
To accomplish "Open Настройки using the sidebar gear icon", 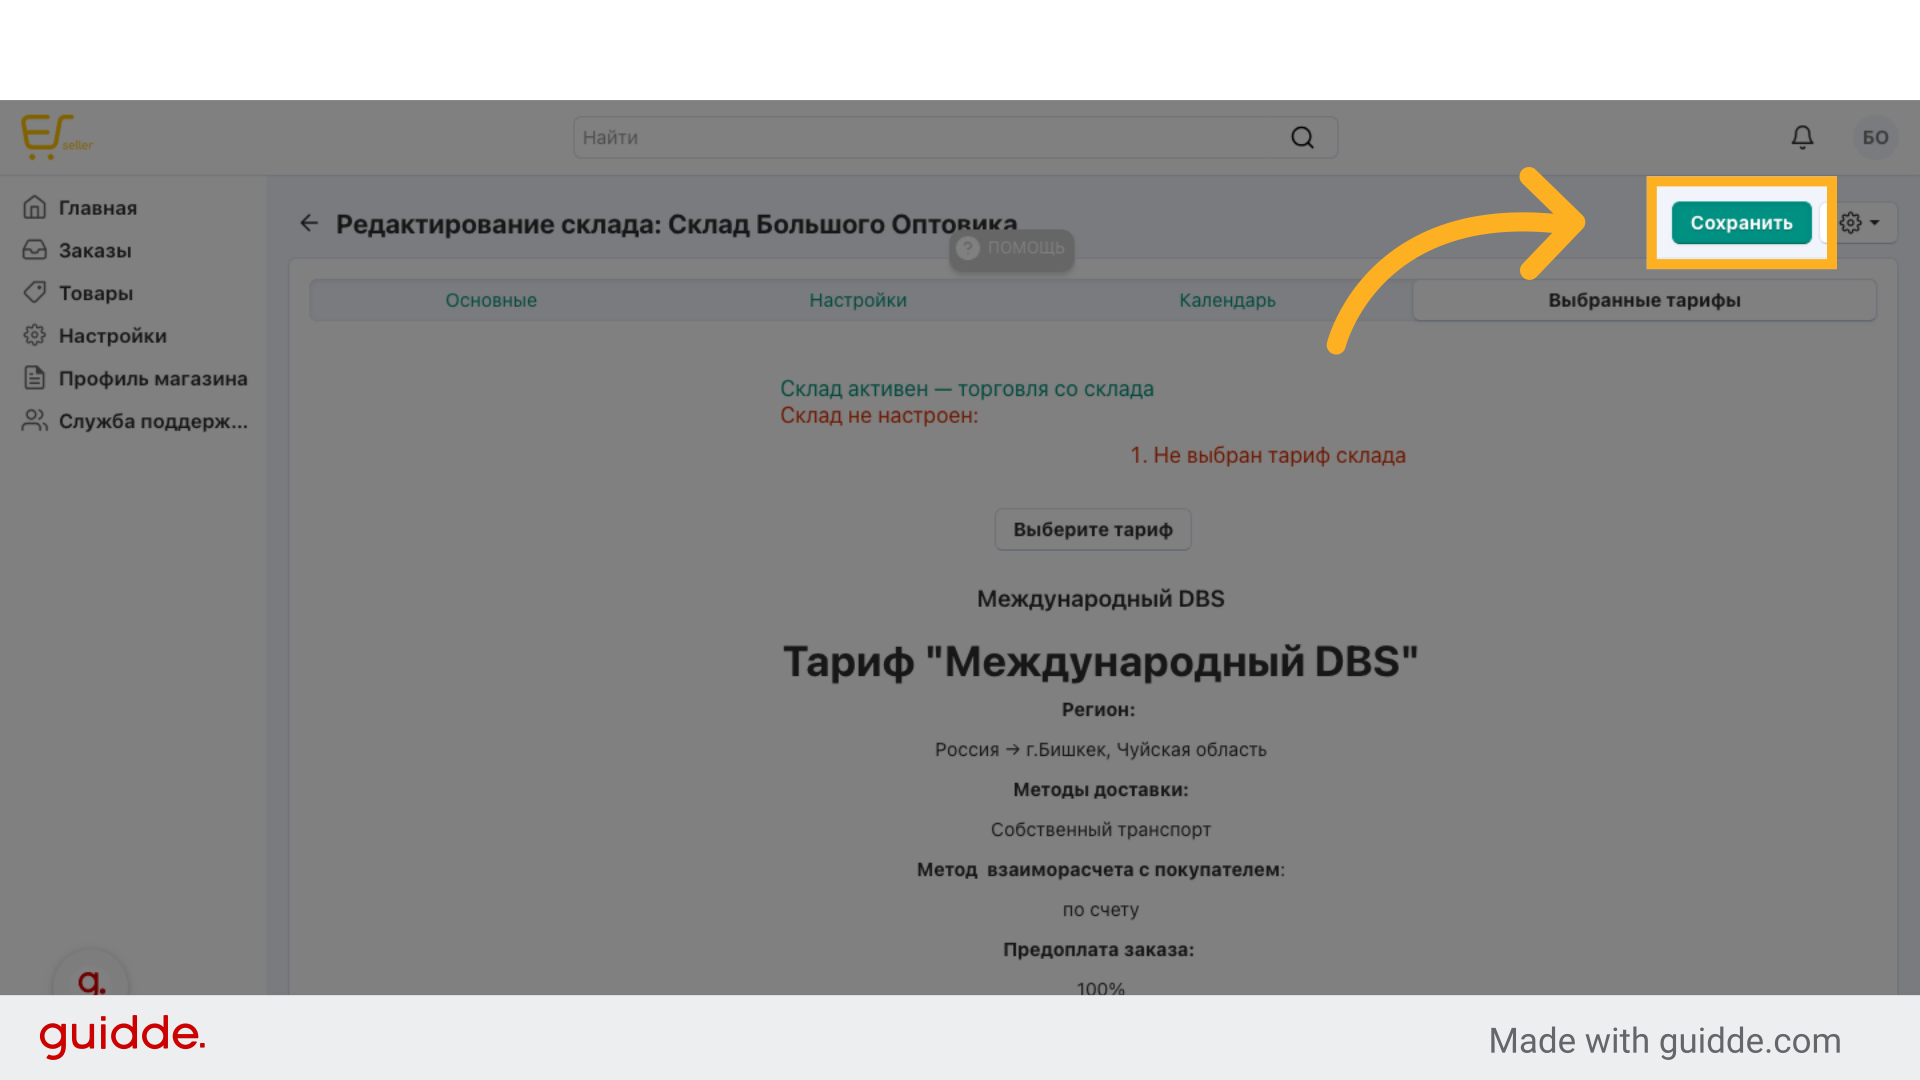I will pyautogui.click(x=36, y=335).
